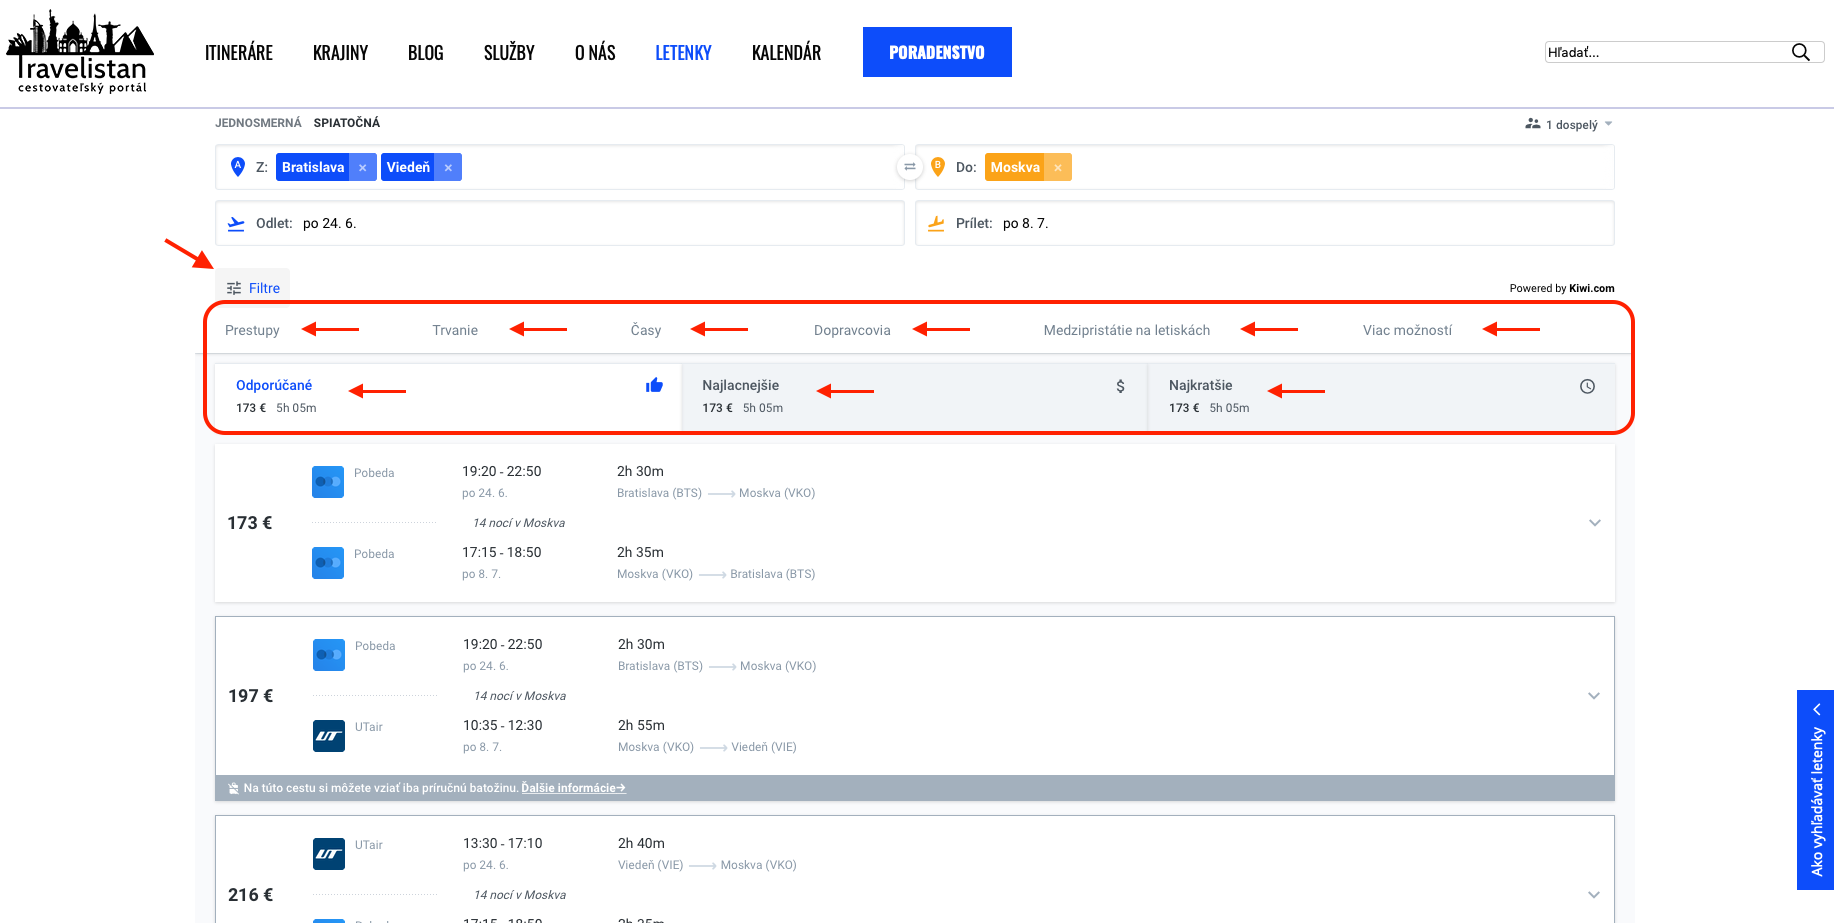
Task: Open the KALENDÁR menu item
Action: 786,53
